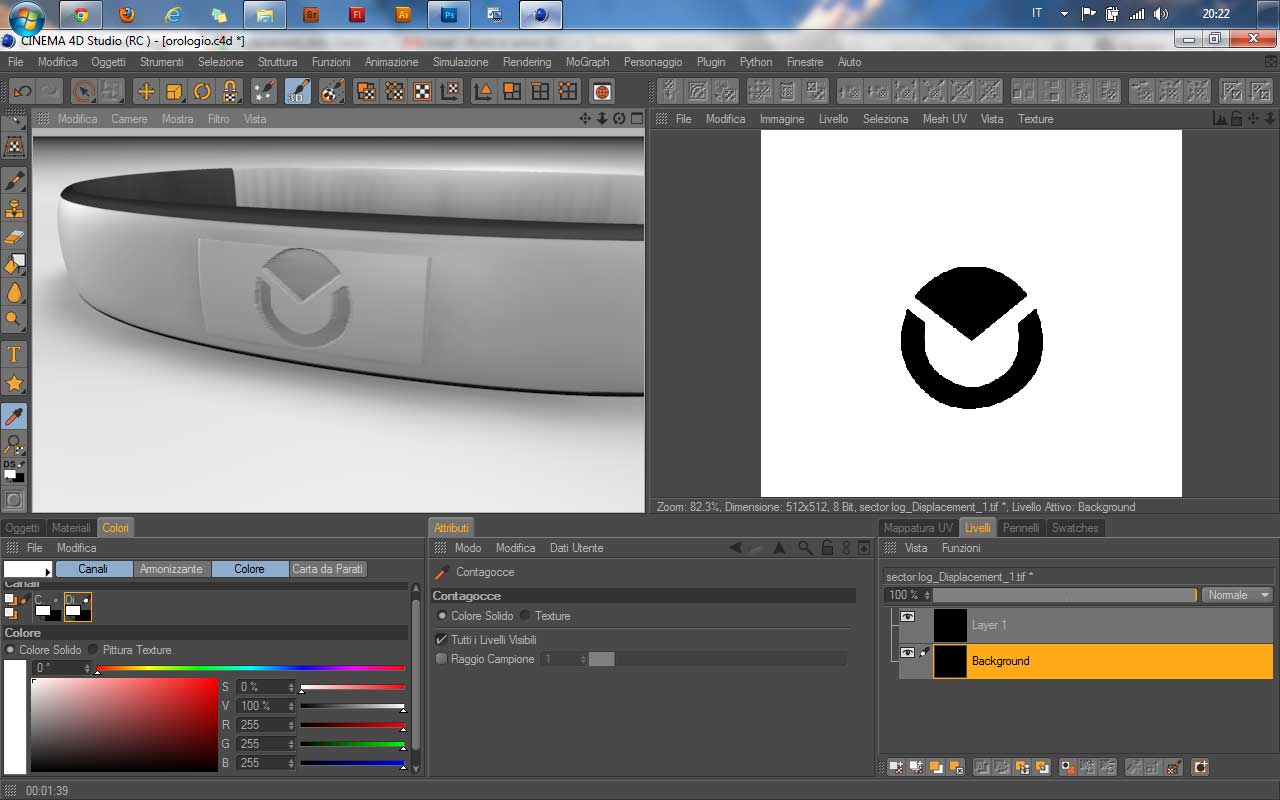The height and width of the screenshot is (800, 1280).
Task: Select Colore Solido radio under Contagocce
Action: tap(443, 616)
